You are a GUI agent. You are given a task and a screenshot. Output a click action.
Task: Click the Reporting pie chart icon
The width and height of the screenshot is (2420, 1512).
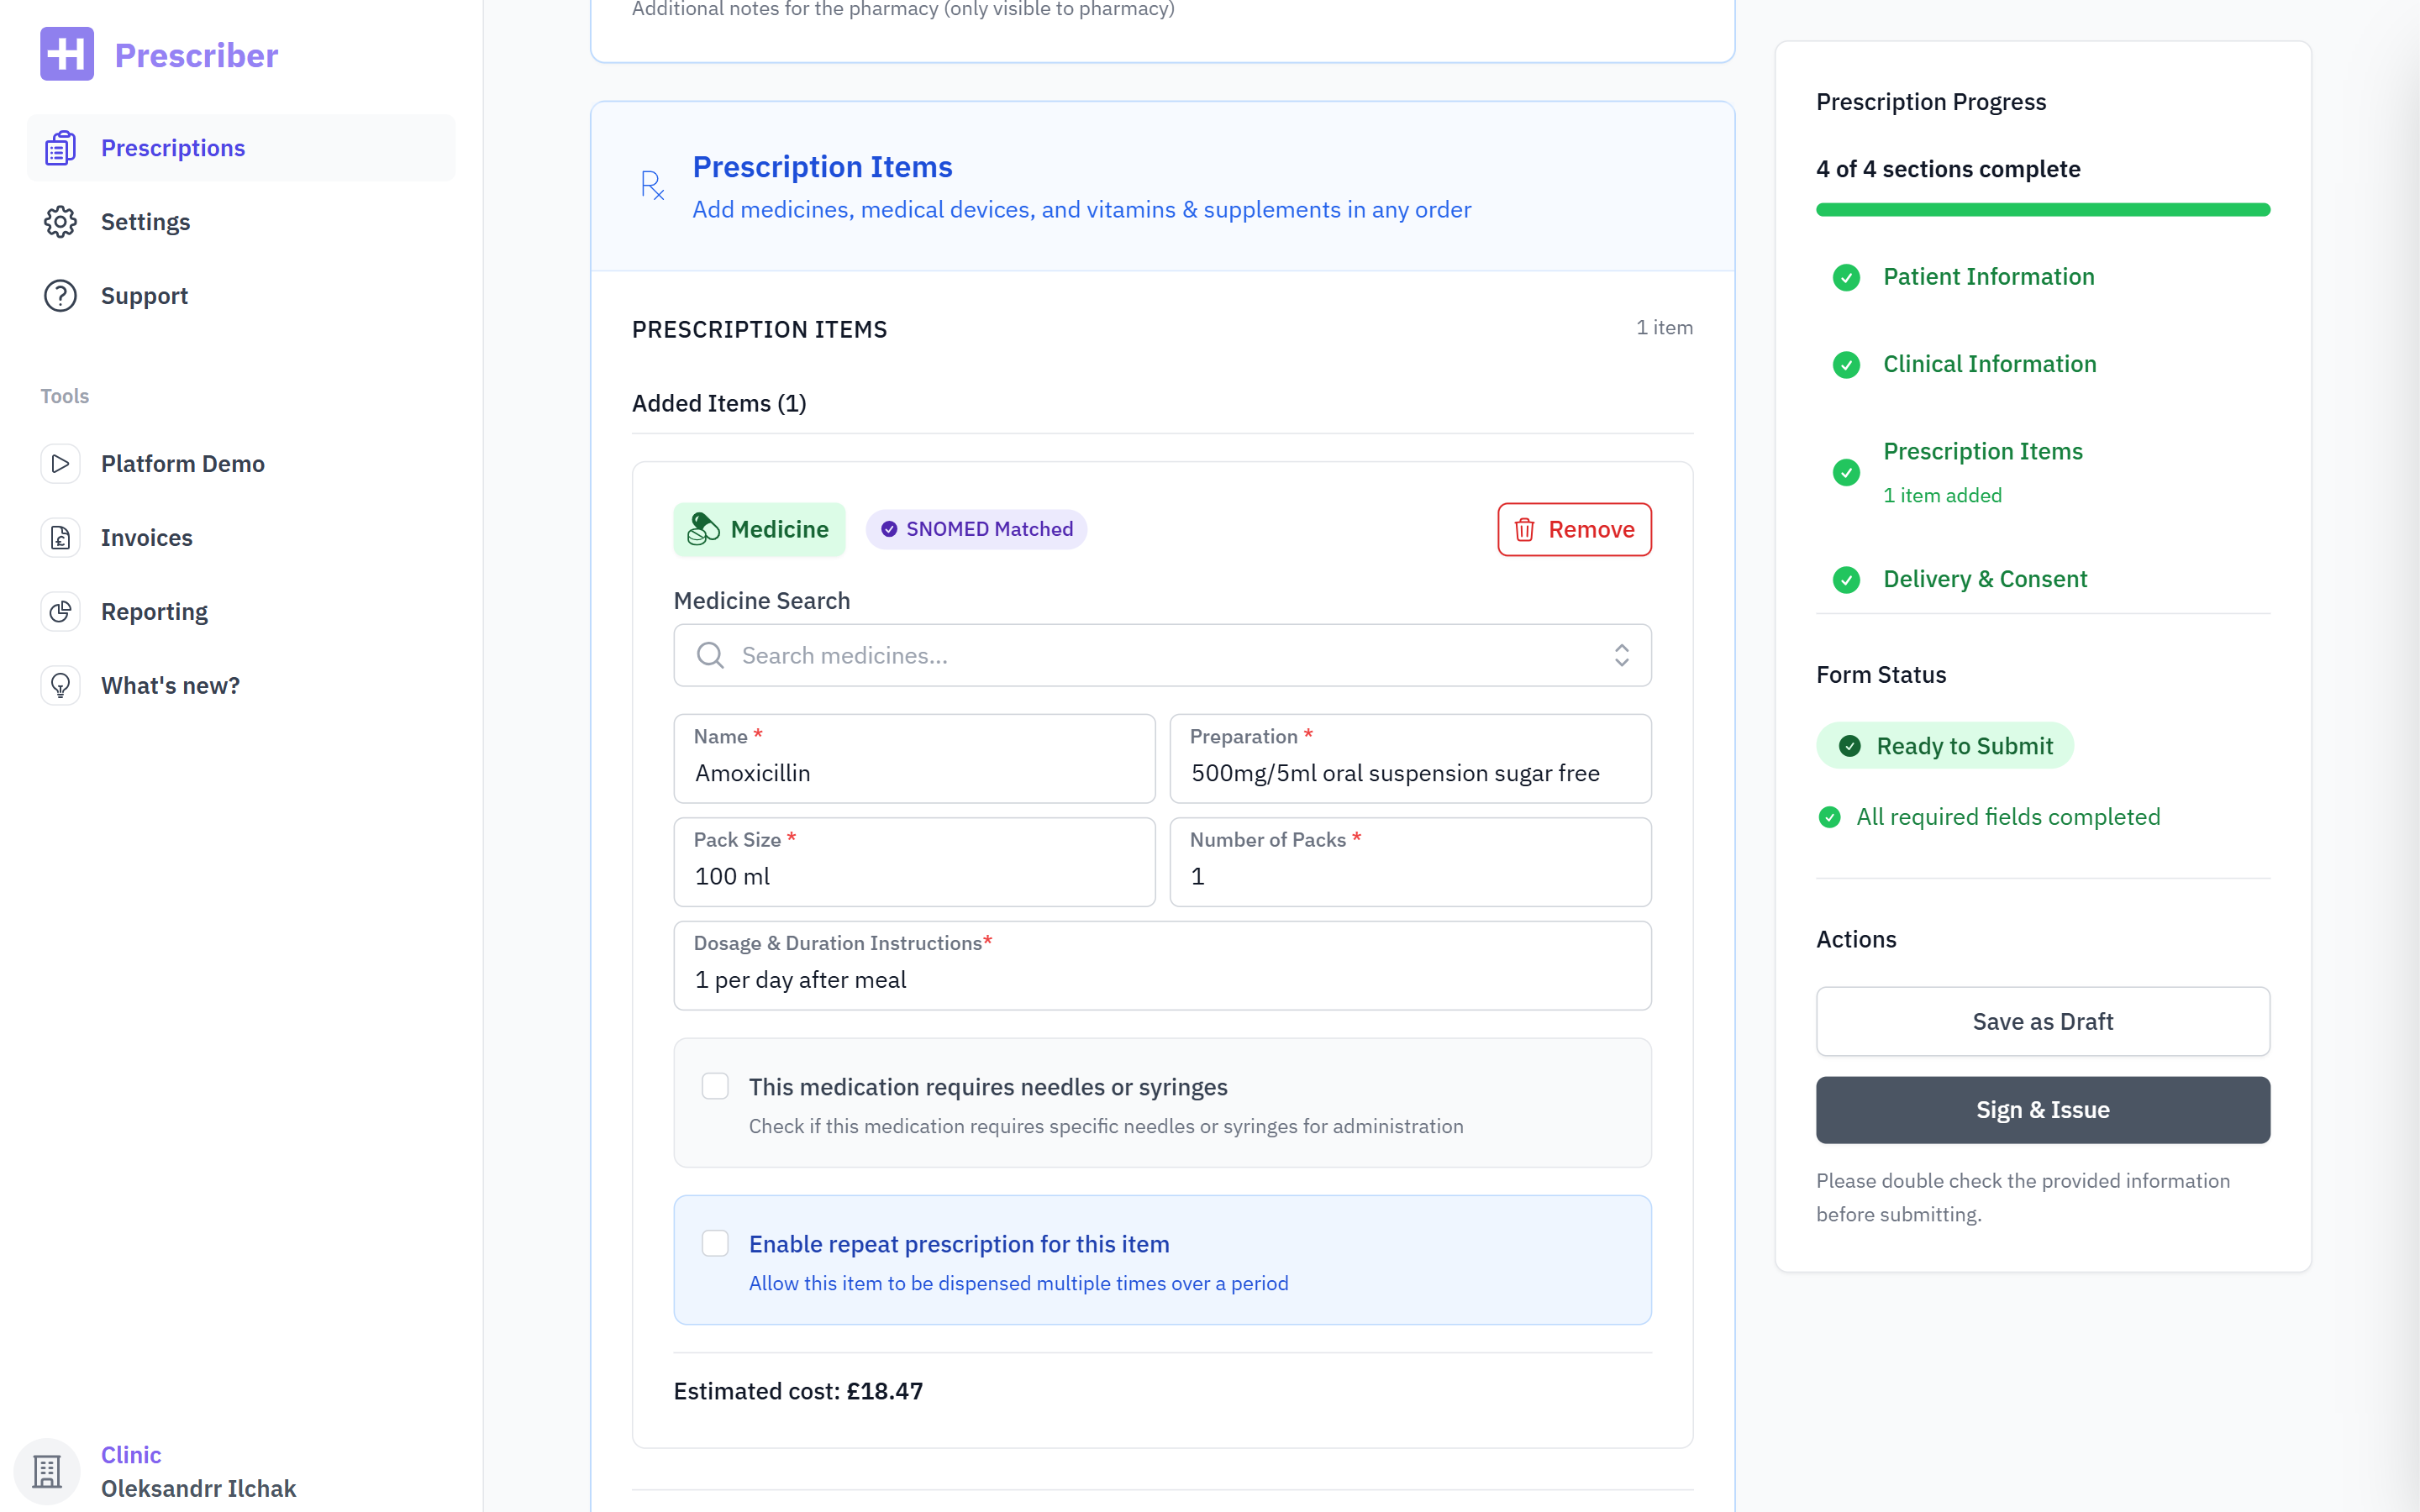60,612
